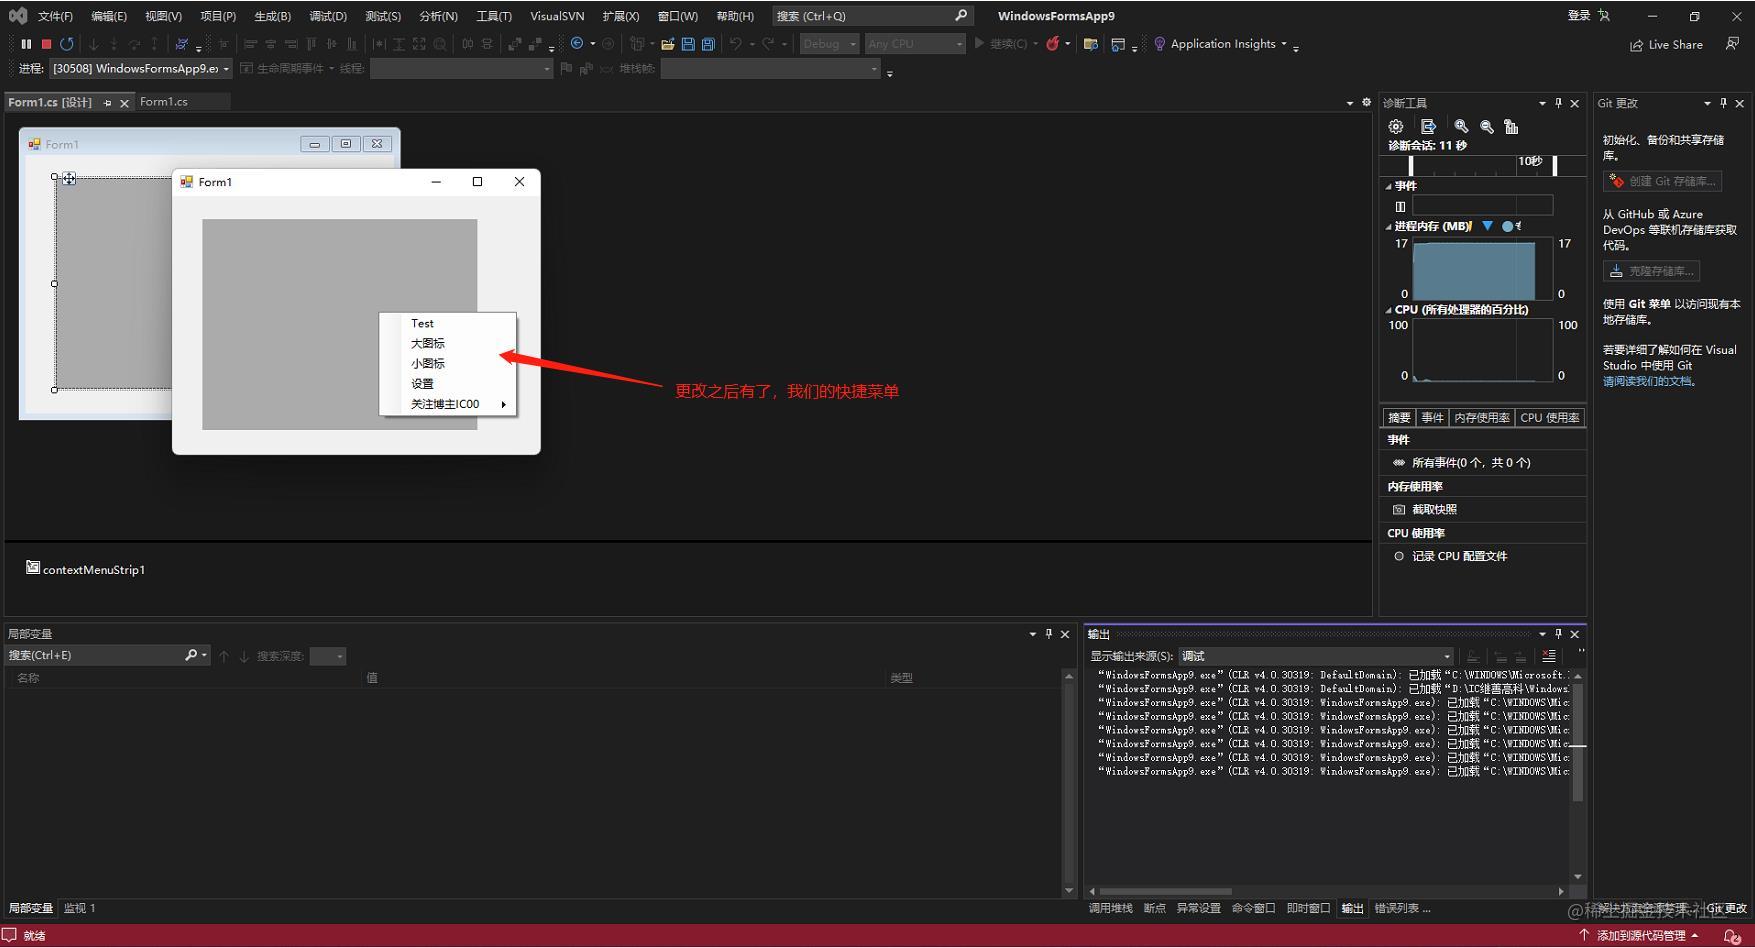Open the Git documentation link
1755x948 pixels.
tap(1647, 381)
